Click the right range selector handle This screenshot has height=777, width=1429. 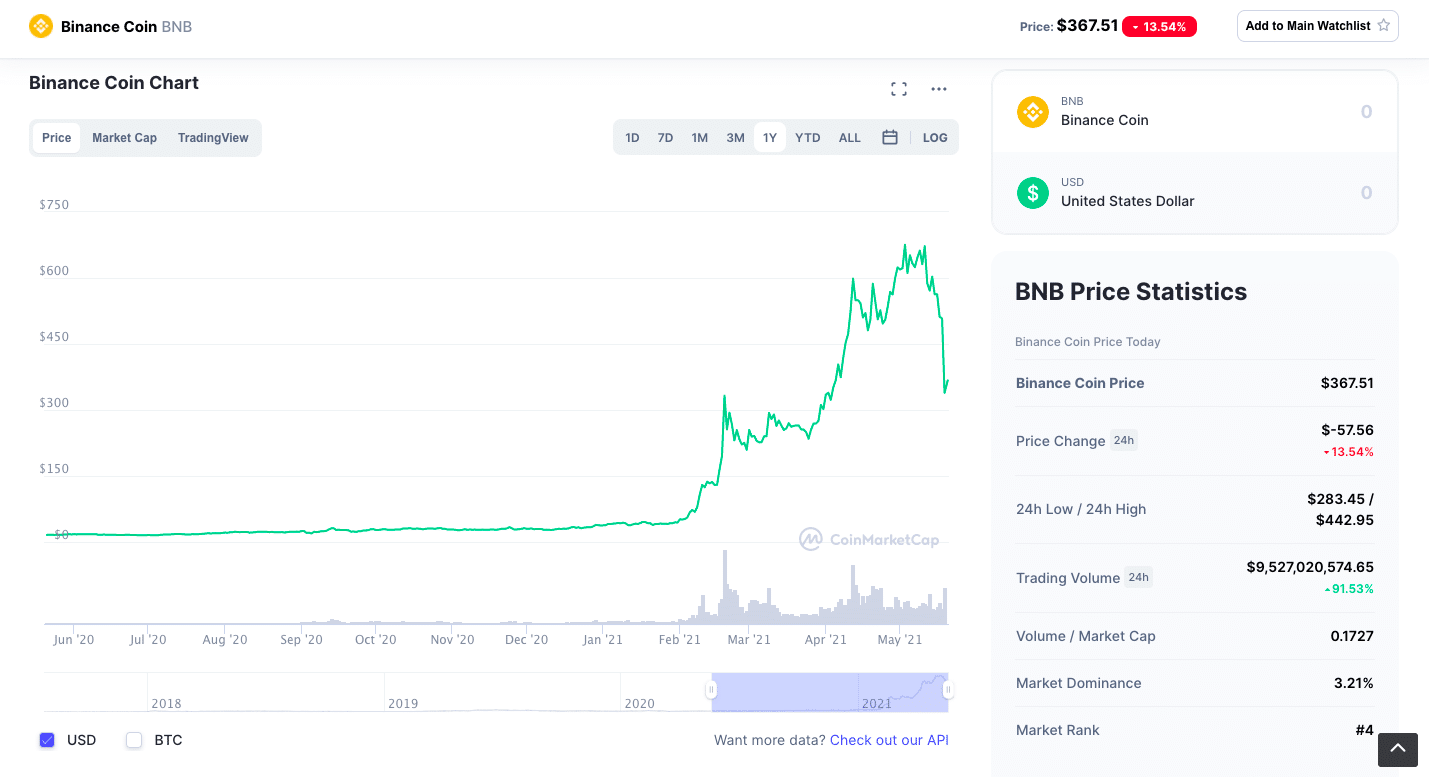coord(948,689)
